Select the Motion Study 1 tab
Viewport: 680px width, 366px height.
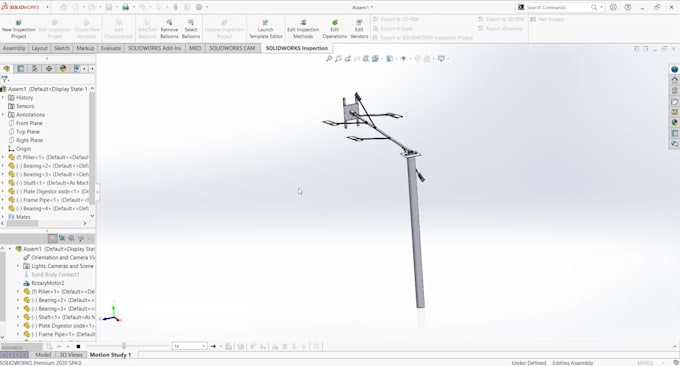110,355
